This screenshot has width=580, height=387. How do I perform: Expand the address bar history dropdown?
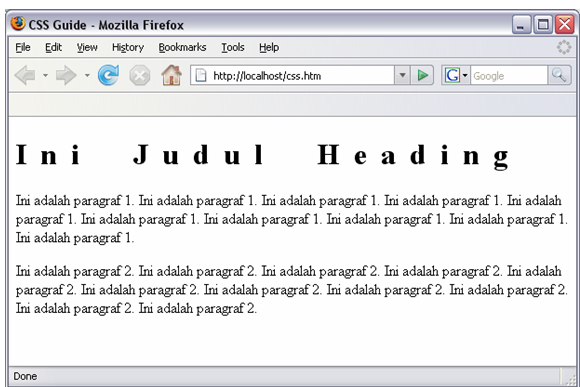(x=402, y=75)
